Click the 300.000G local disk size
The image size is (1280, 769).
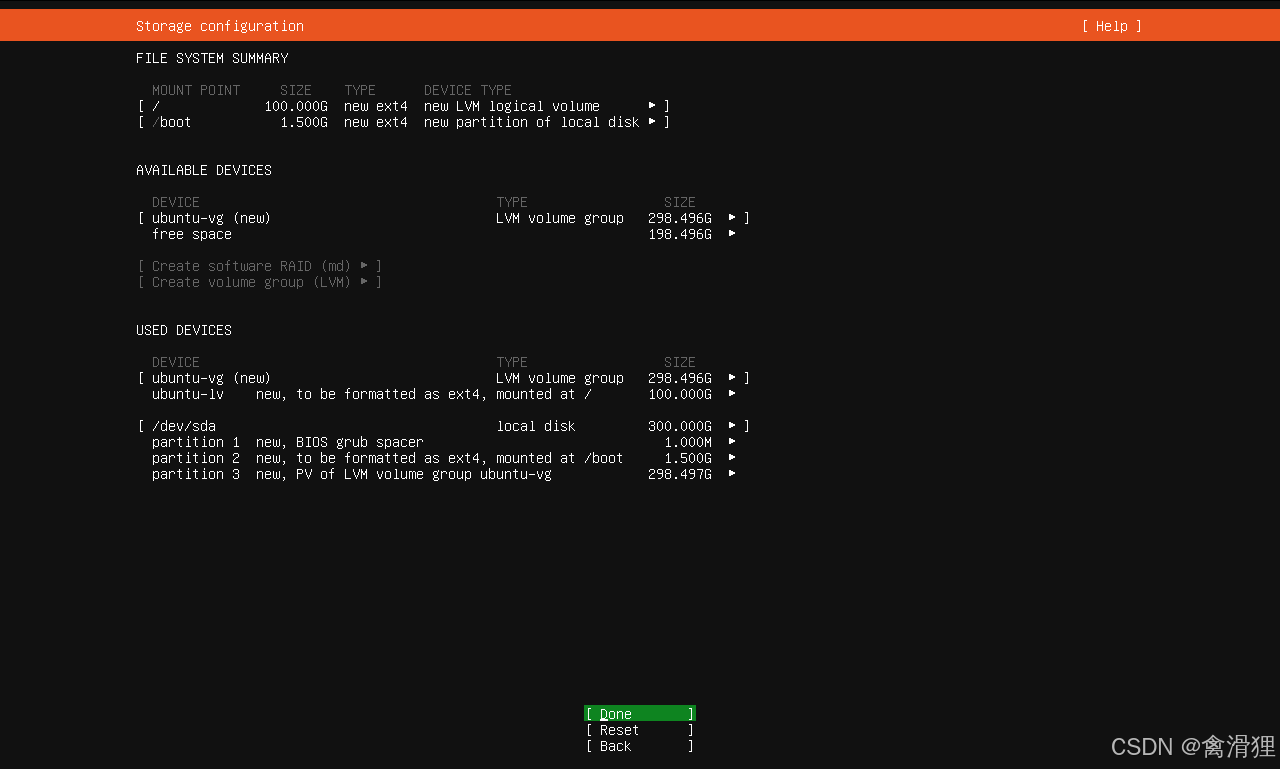[680, 426]
